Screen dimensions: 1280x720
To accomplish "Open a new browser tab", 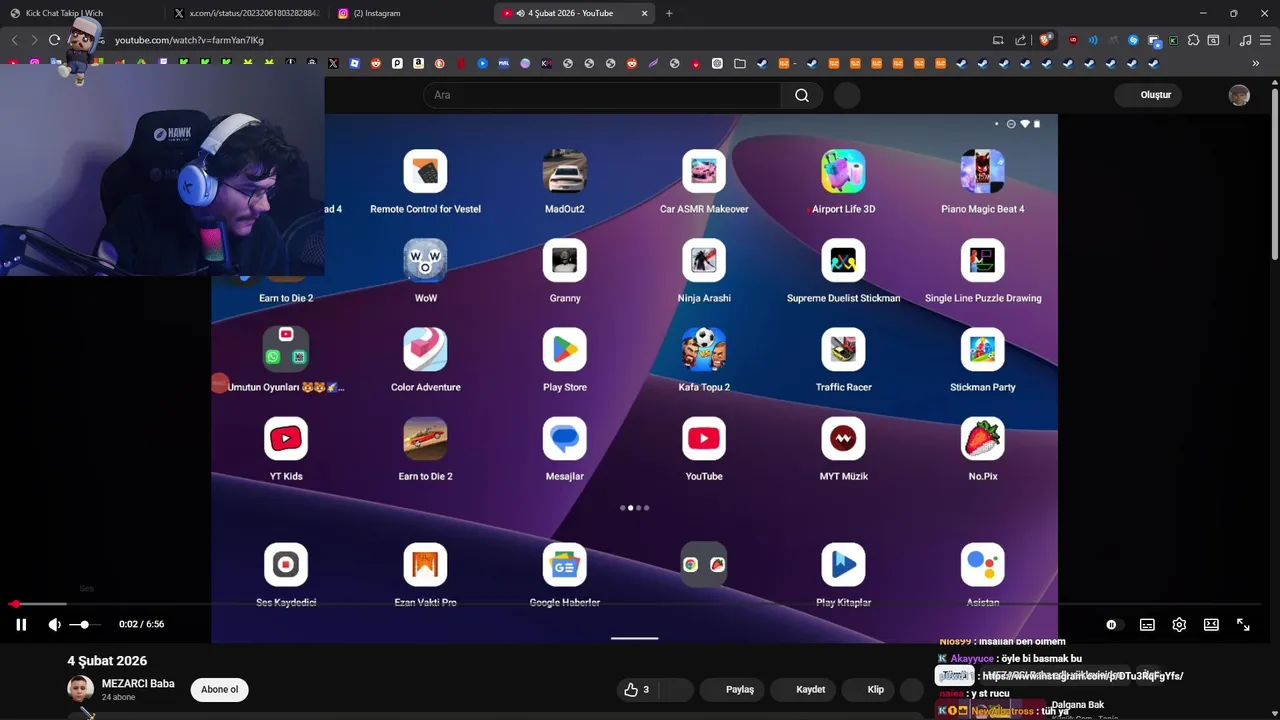I will point(669,13).
